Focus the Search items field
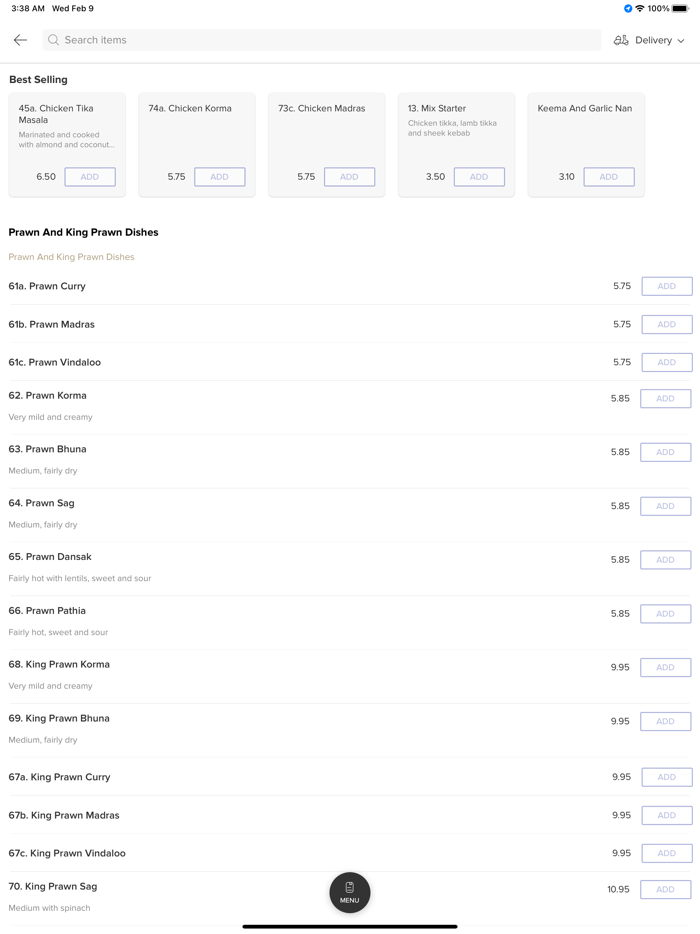The image size is (700, 934). point(320,40)
